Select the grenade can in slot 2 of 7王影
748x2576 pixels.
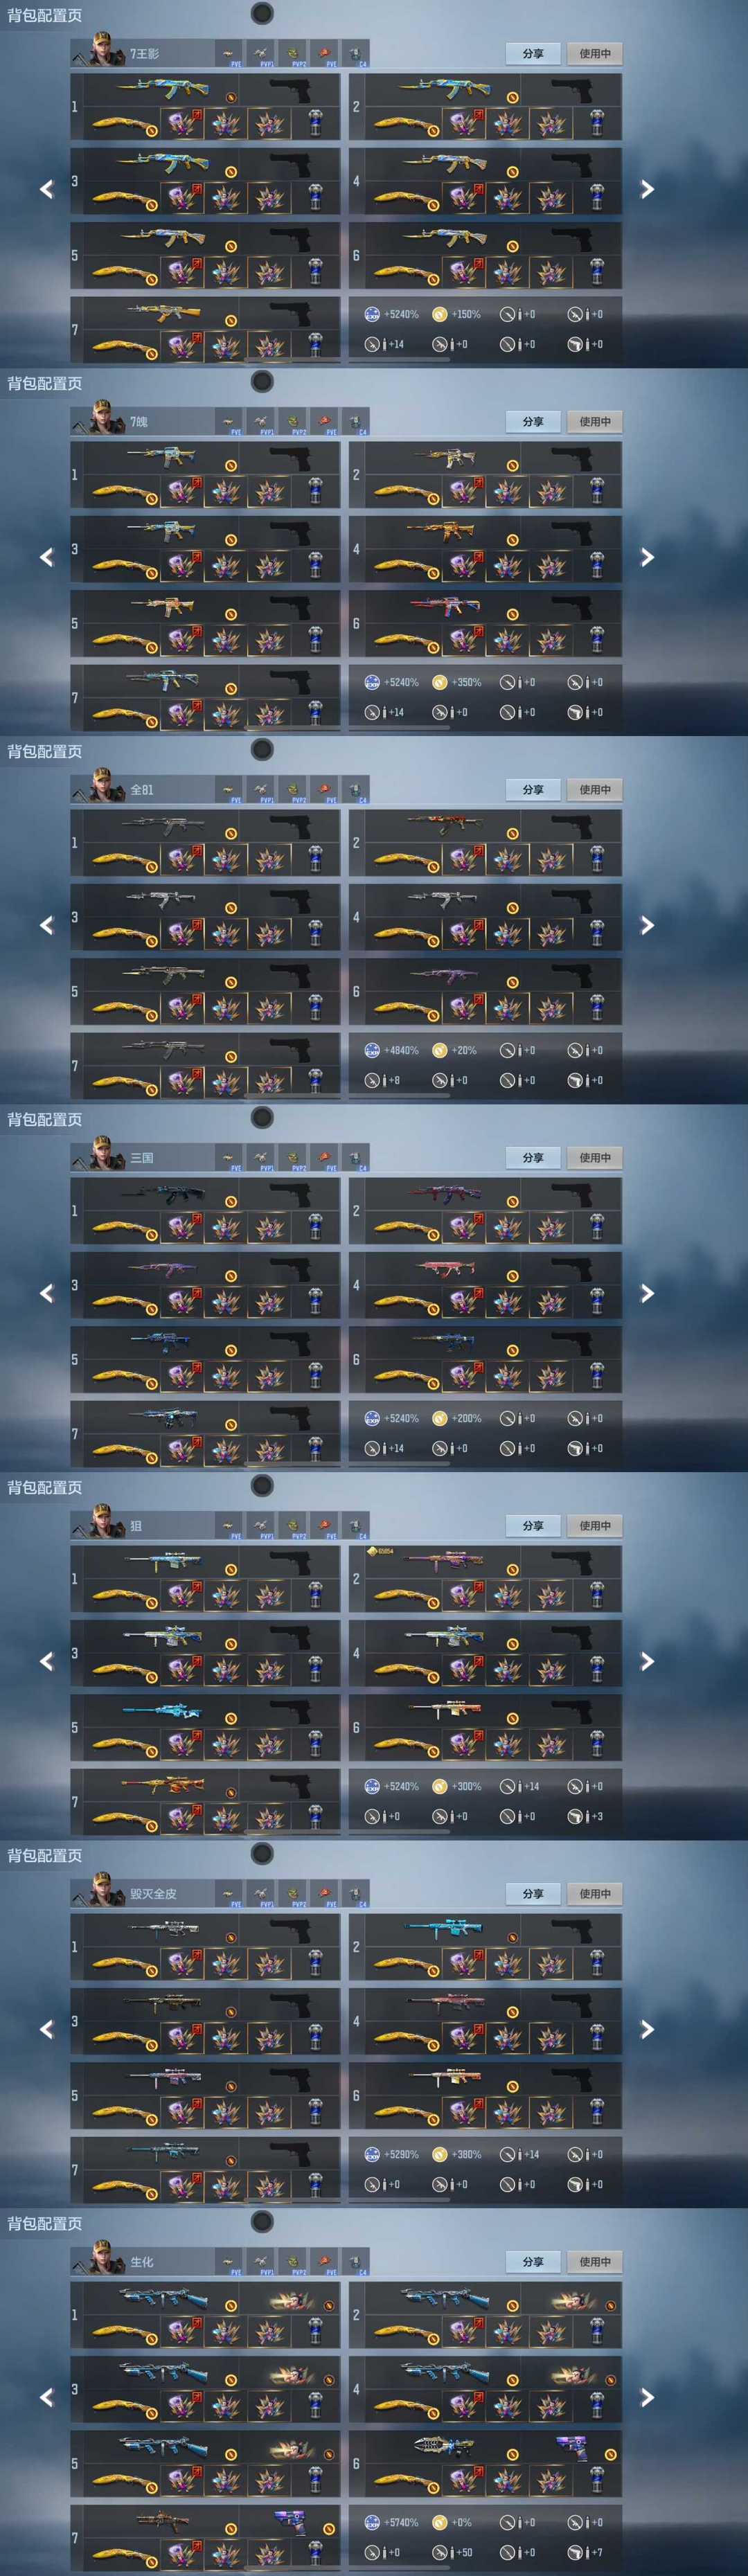tap(597, 123)
